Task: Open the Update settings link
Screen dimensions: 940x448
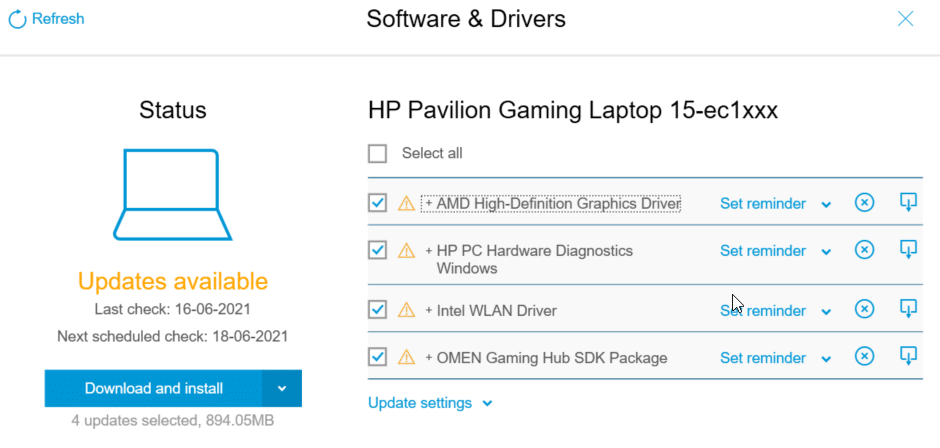Action: point(420,403)
